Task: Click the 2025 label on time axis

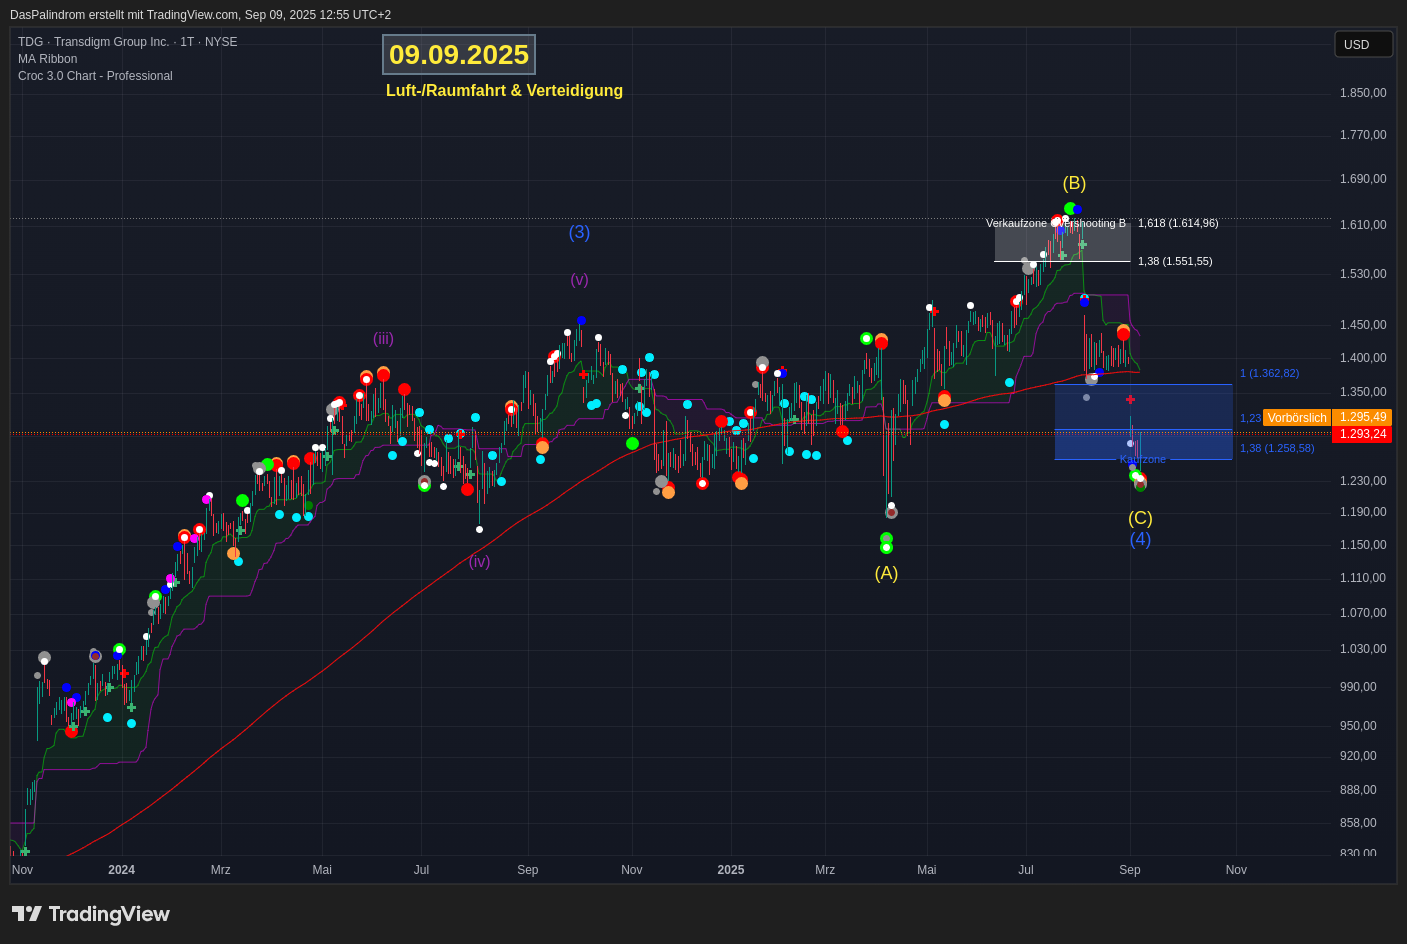Action: [x=730, y=870]
